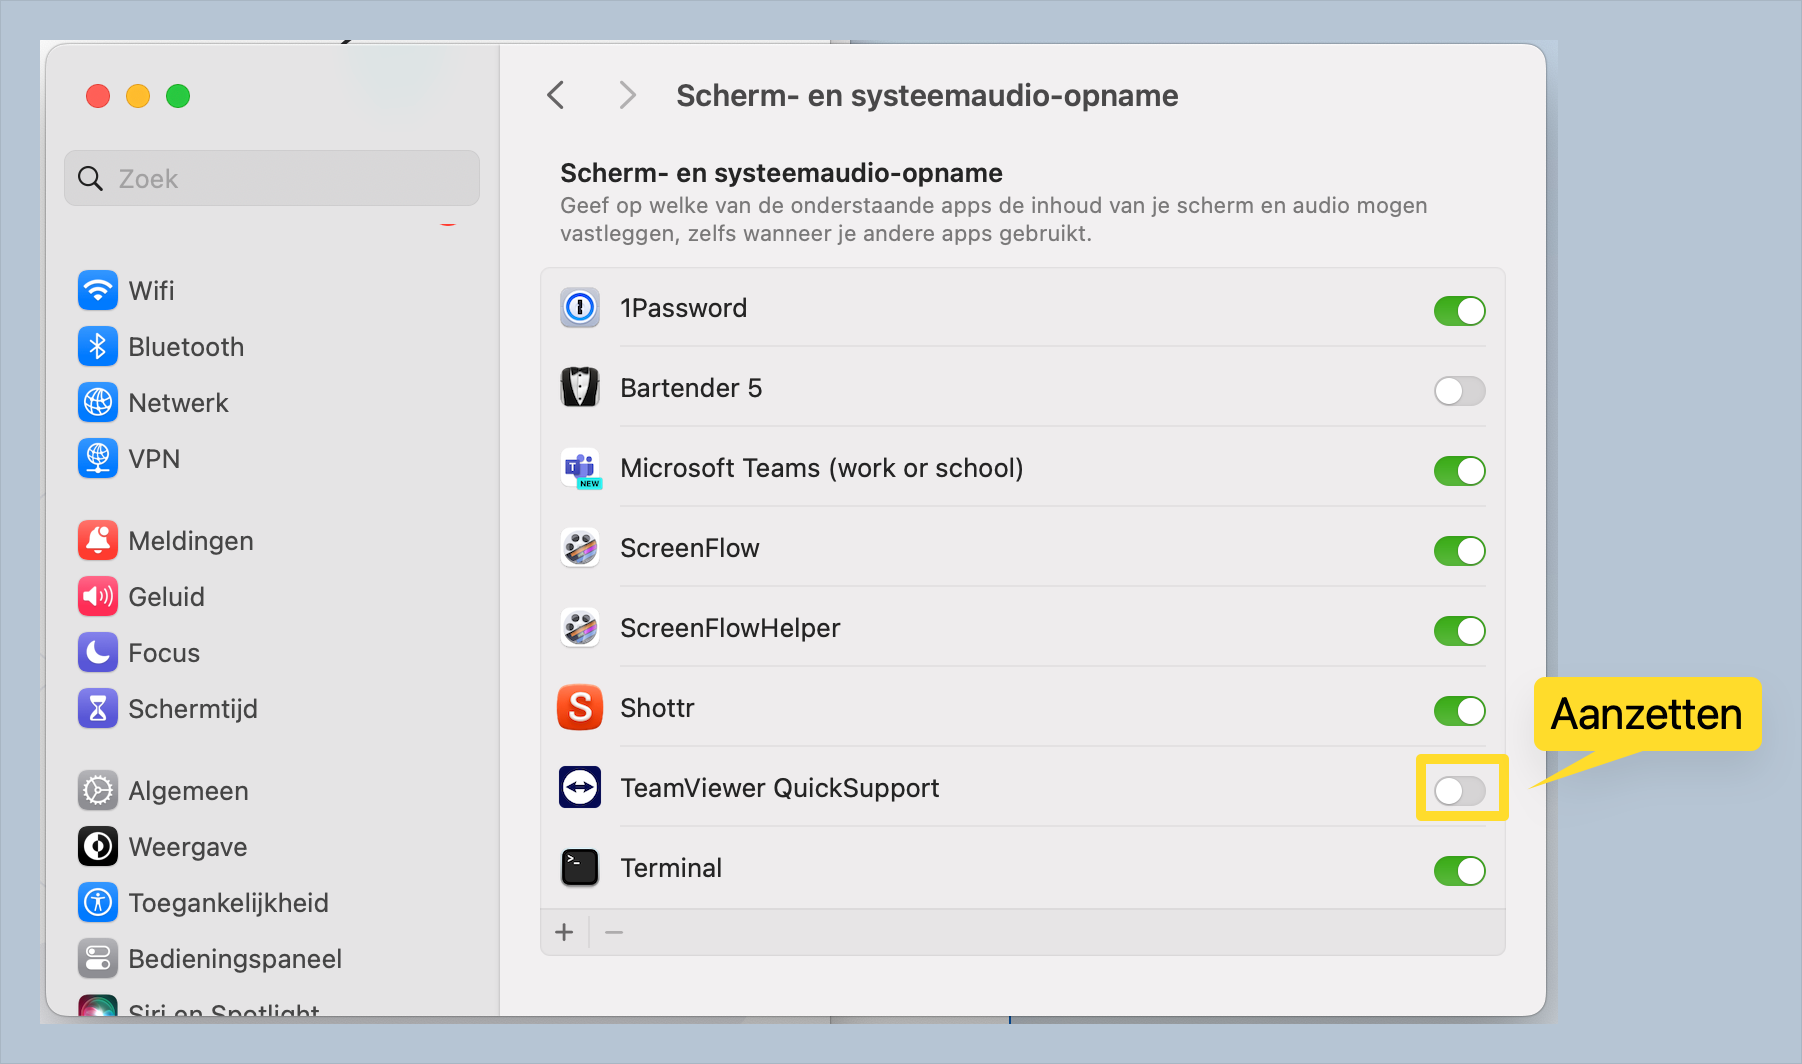Click the Terminal app icon
Screen dimensions: 1802x1064
pos(580,868)
